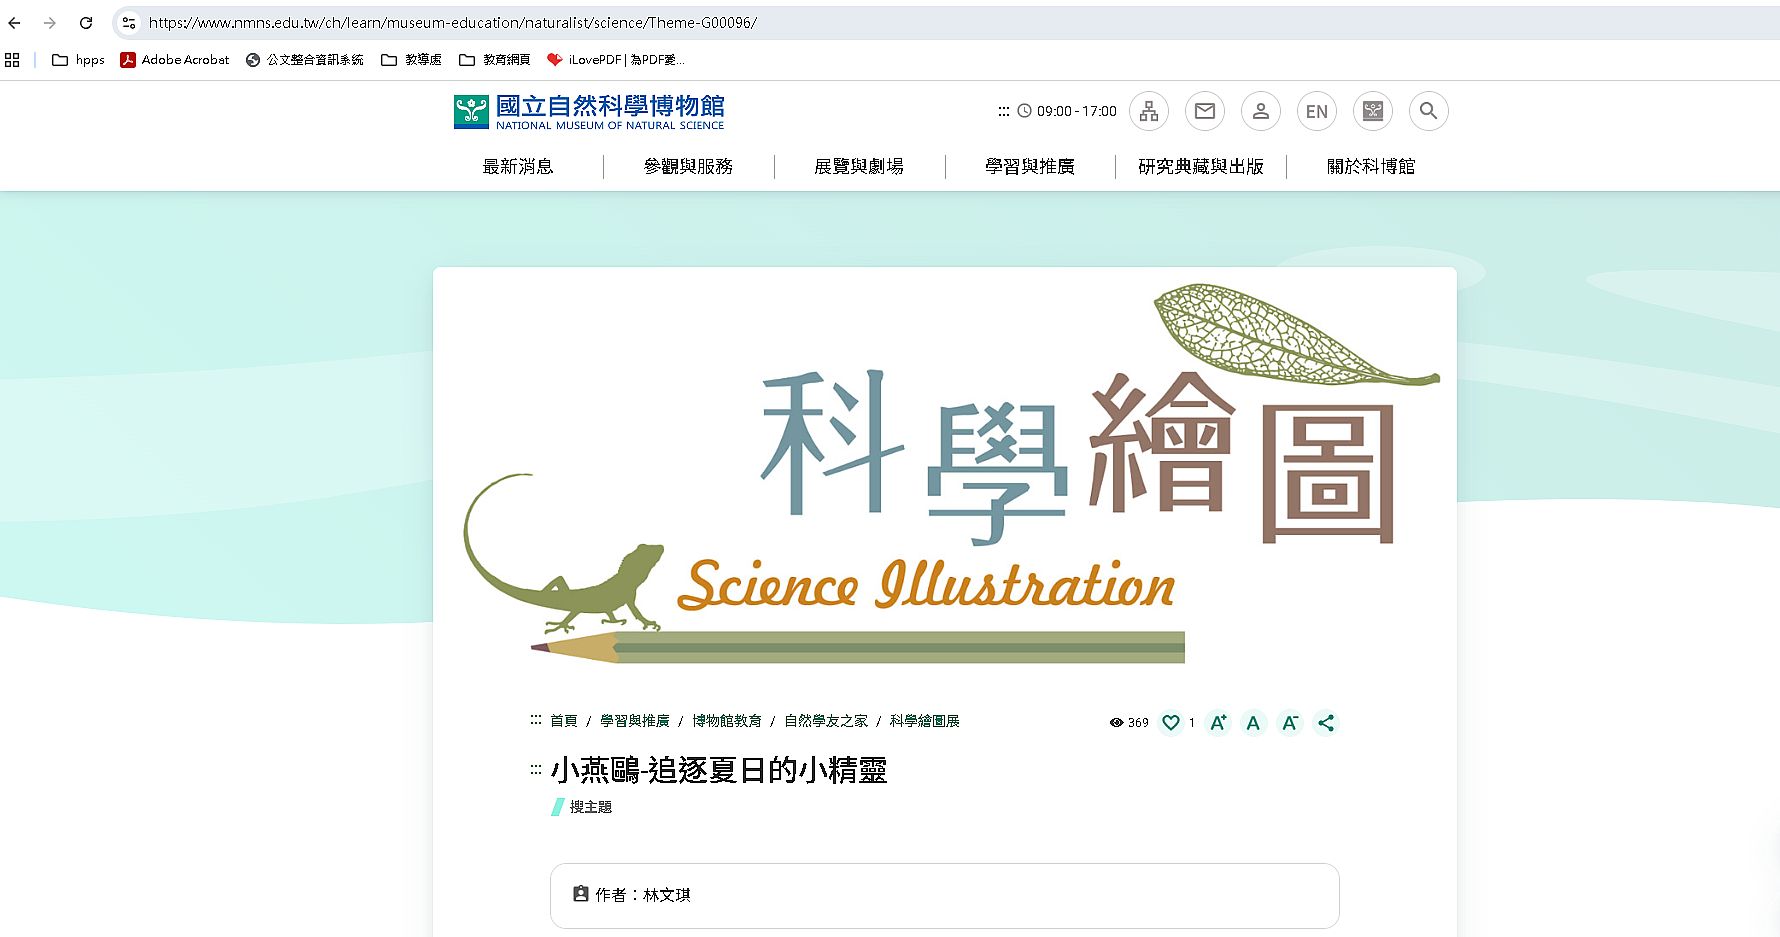This screenshot has height=937, width=1780.
Task: Open the 研究典藏與出版 menu item
Action: pyautogui.click(x=1201, y=167)
